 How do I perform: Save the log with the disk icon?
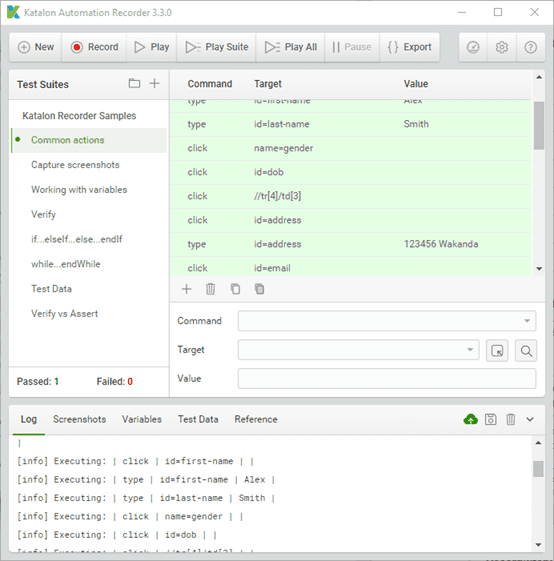tap(491, 419)
